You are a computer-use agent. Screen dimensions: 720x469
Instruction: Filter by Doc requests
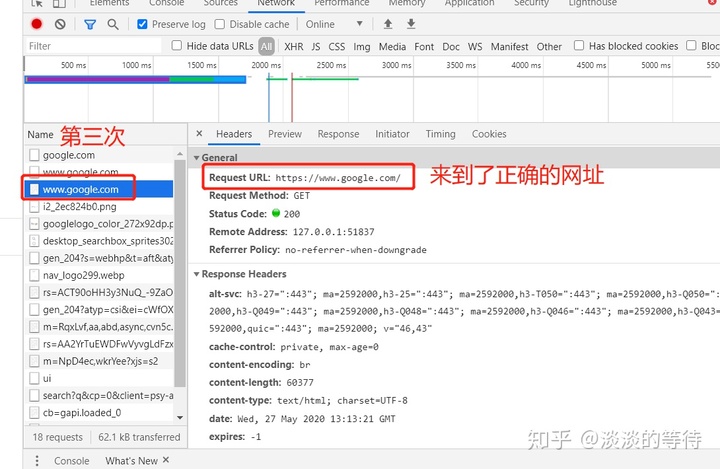451,46
